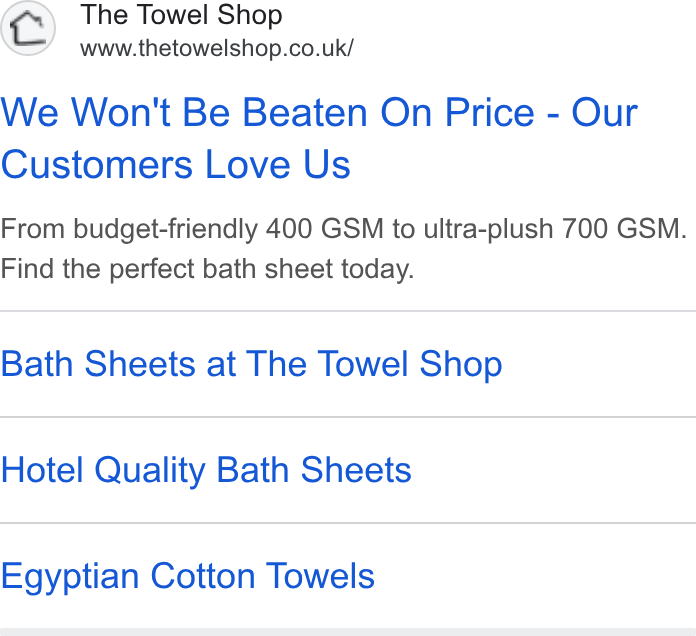Click the divider line above Egyptian Cotton Towels
Image resolution: width=696 pixels, height=636 pixels.
(x=348, y=523)
